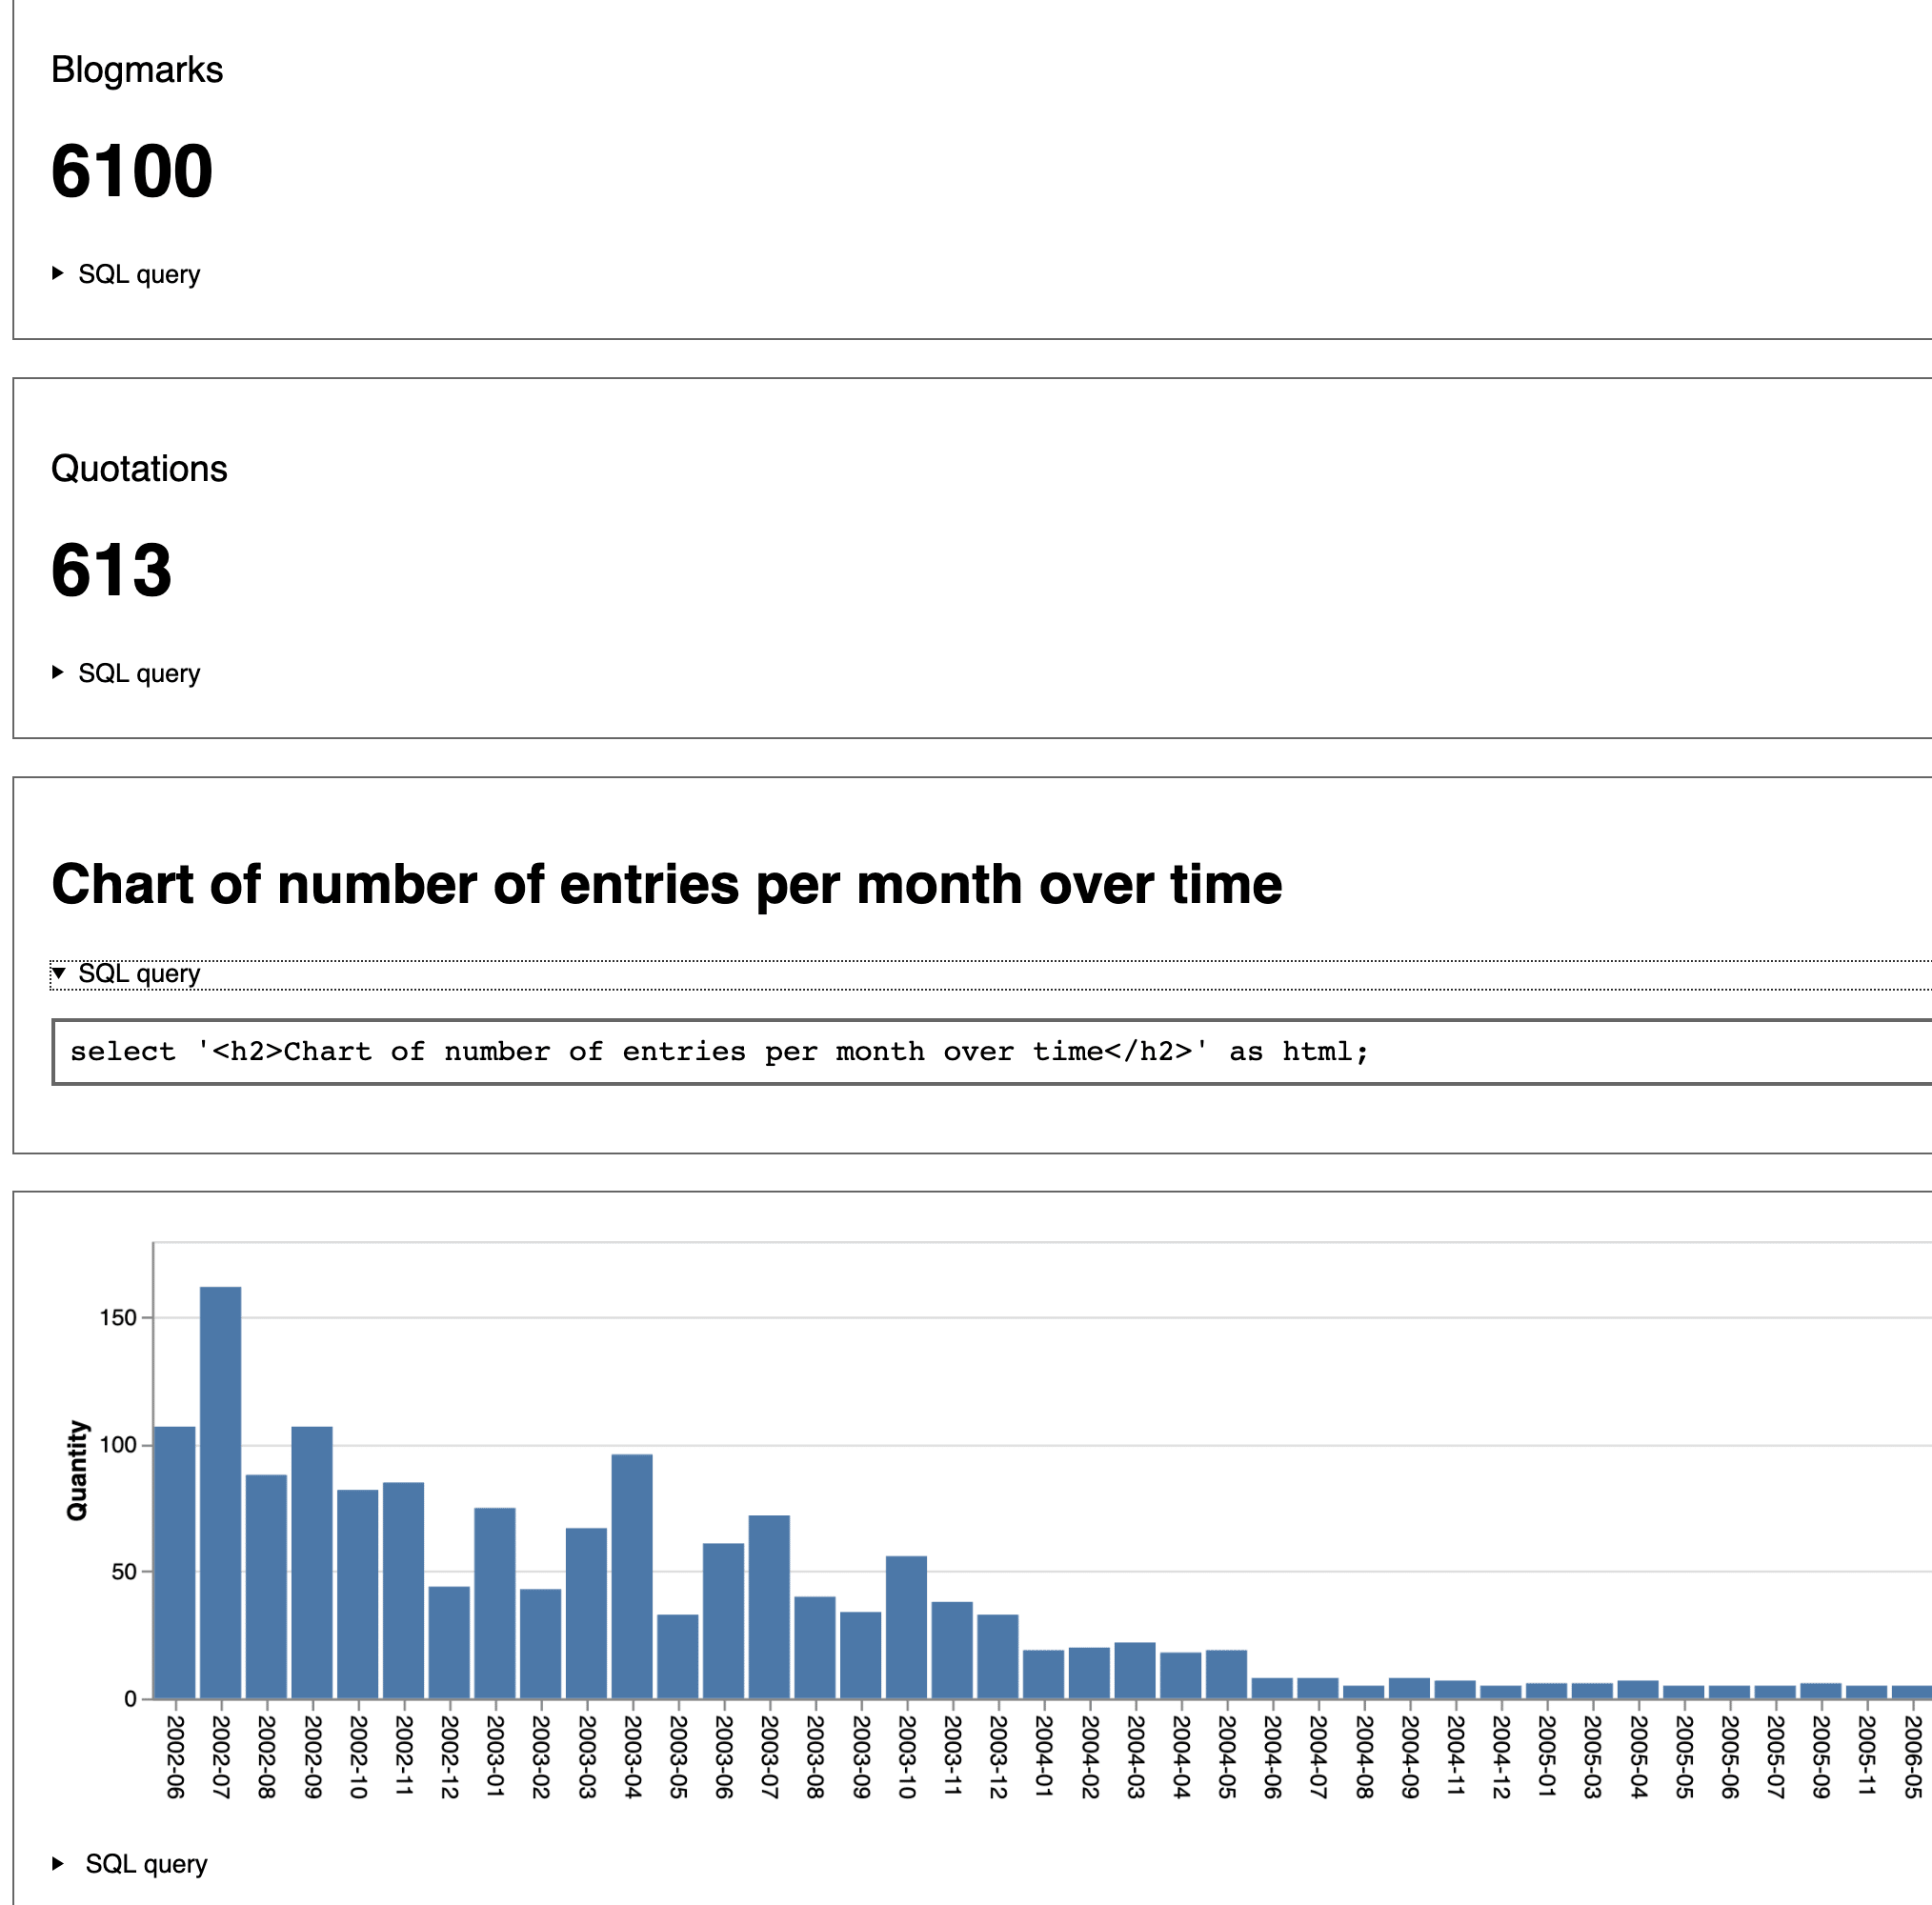Expand the SQL query under Blogmarks
Image resolution: width=1932 pixels, height=1905 pixels.
[138, 272]
